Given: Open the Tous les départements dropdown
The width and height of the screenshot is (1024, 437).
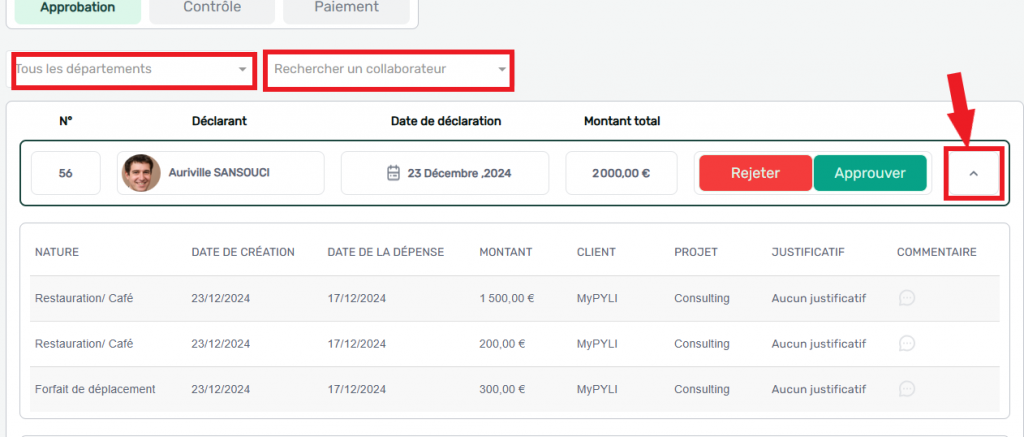Looking at the screenshot, I should click(133, 69).
